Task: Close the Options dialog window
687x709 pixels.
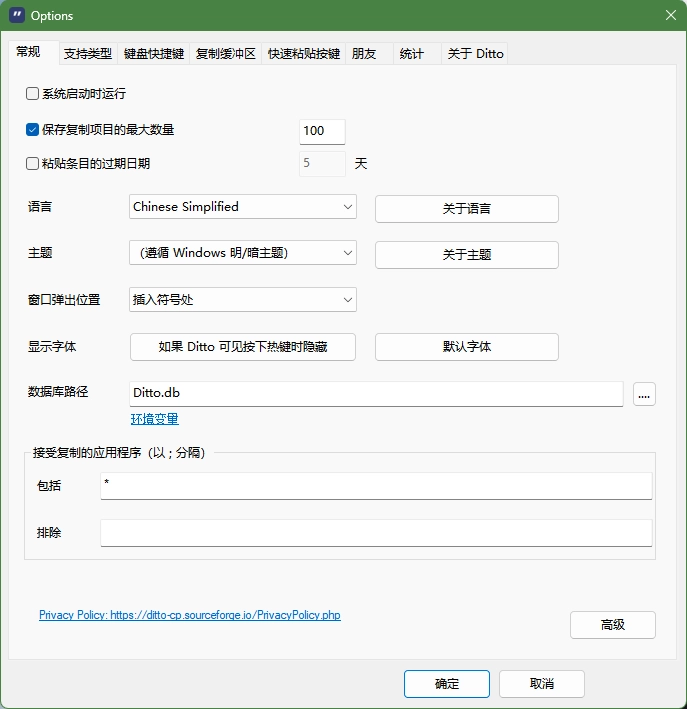Action: [670, 15]
